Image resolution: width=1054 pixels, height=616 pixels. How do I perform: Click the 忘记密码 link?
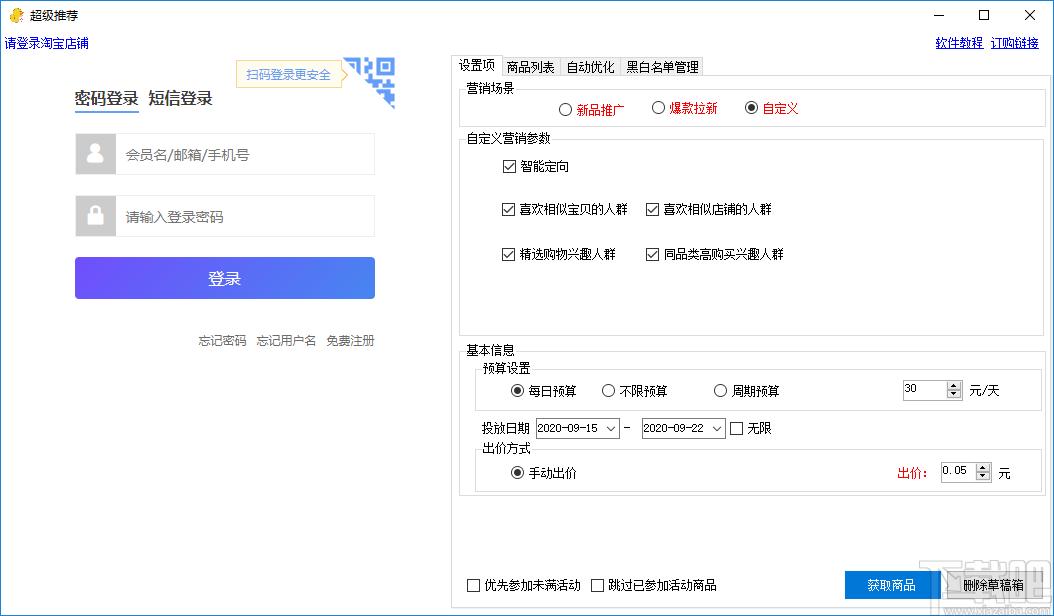(x=222, y=340)
